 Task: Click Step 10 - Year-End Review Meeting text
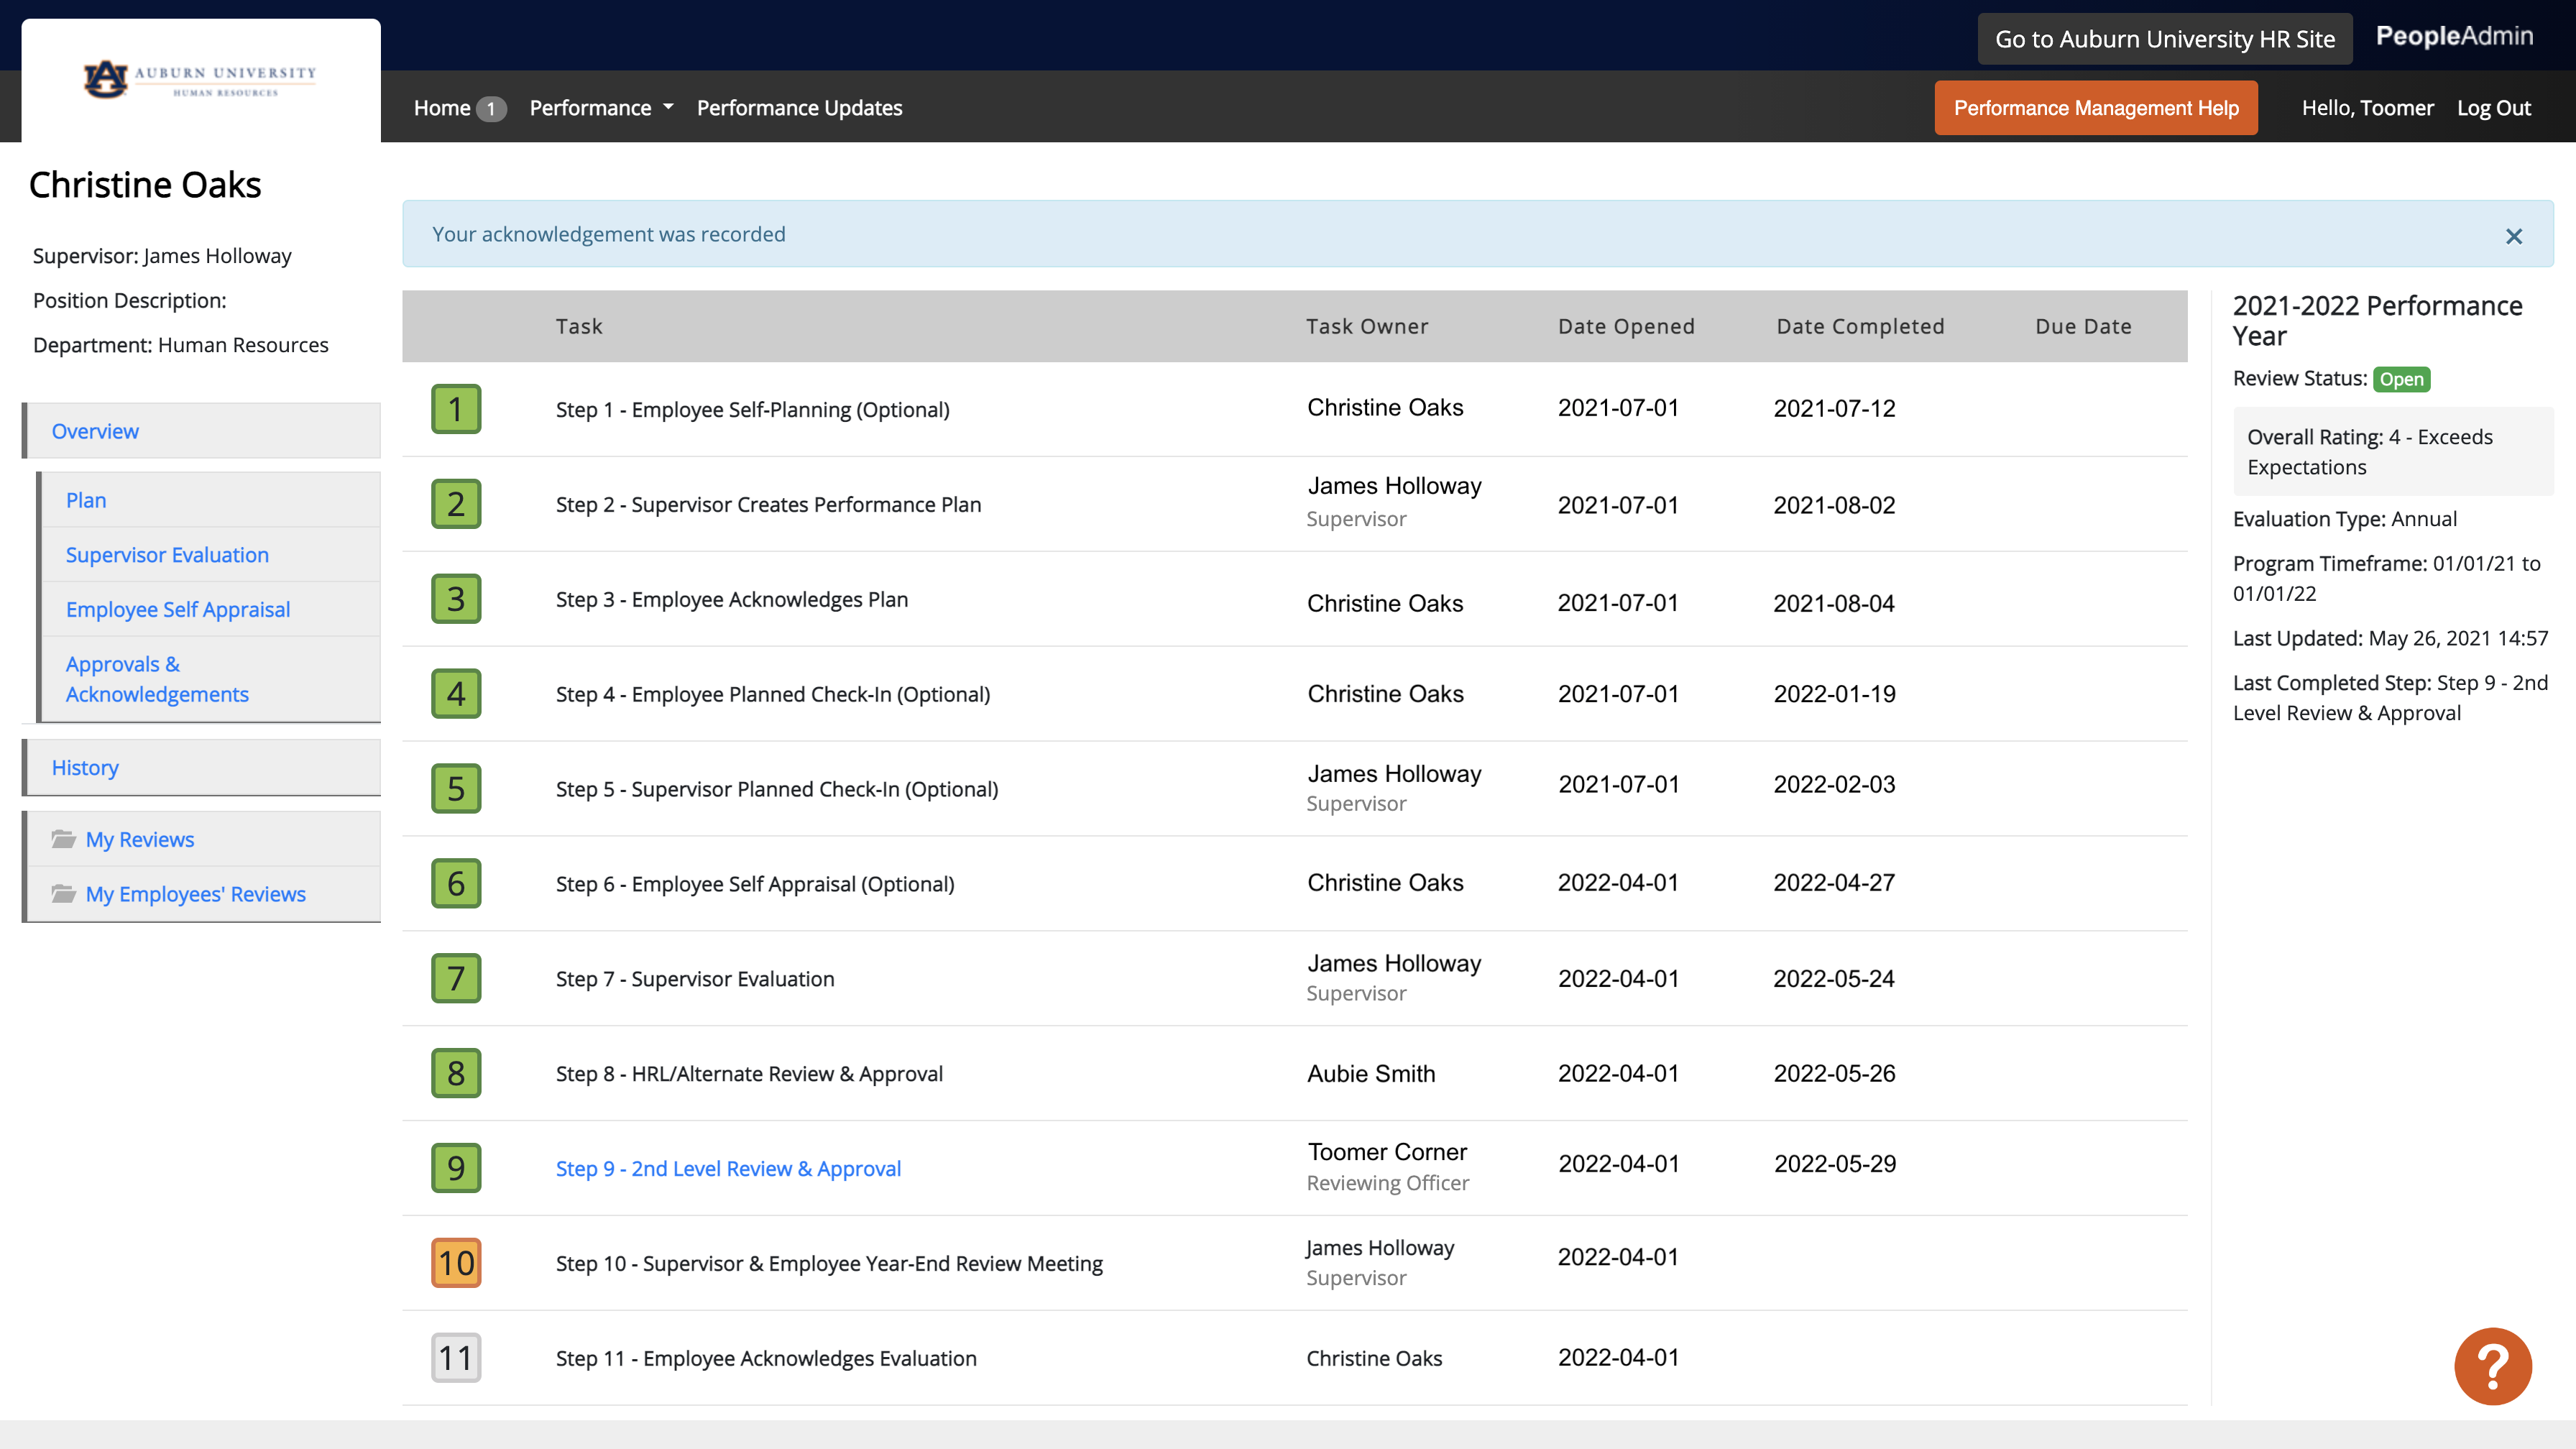(x=829, y=1263)
